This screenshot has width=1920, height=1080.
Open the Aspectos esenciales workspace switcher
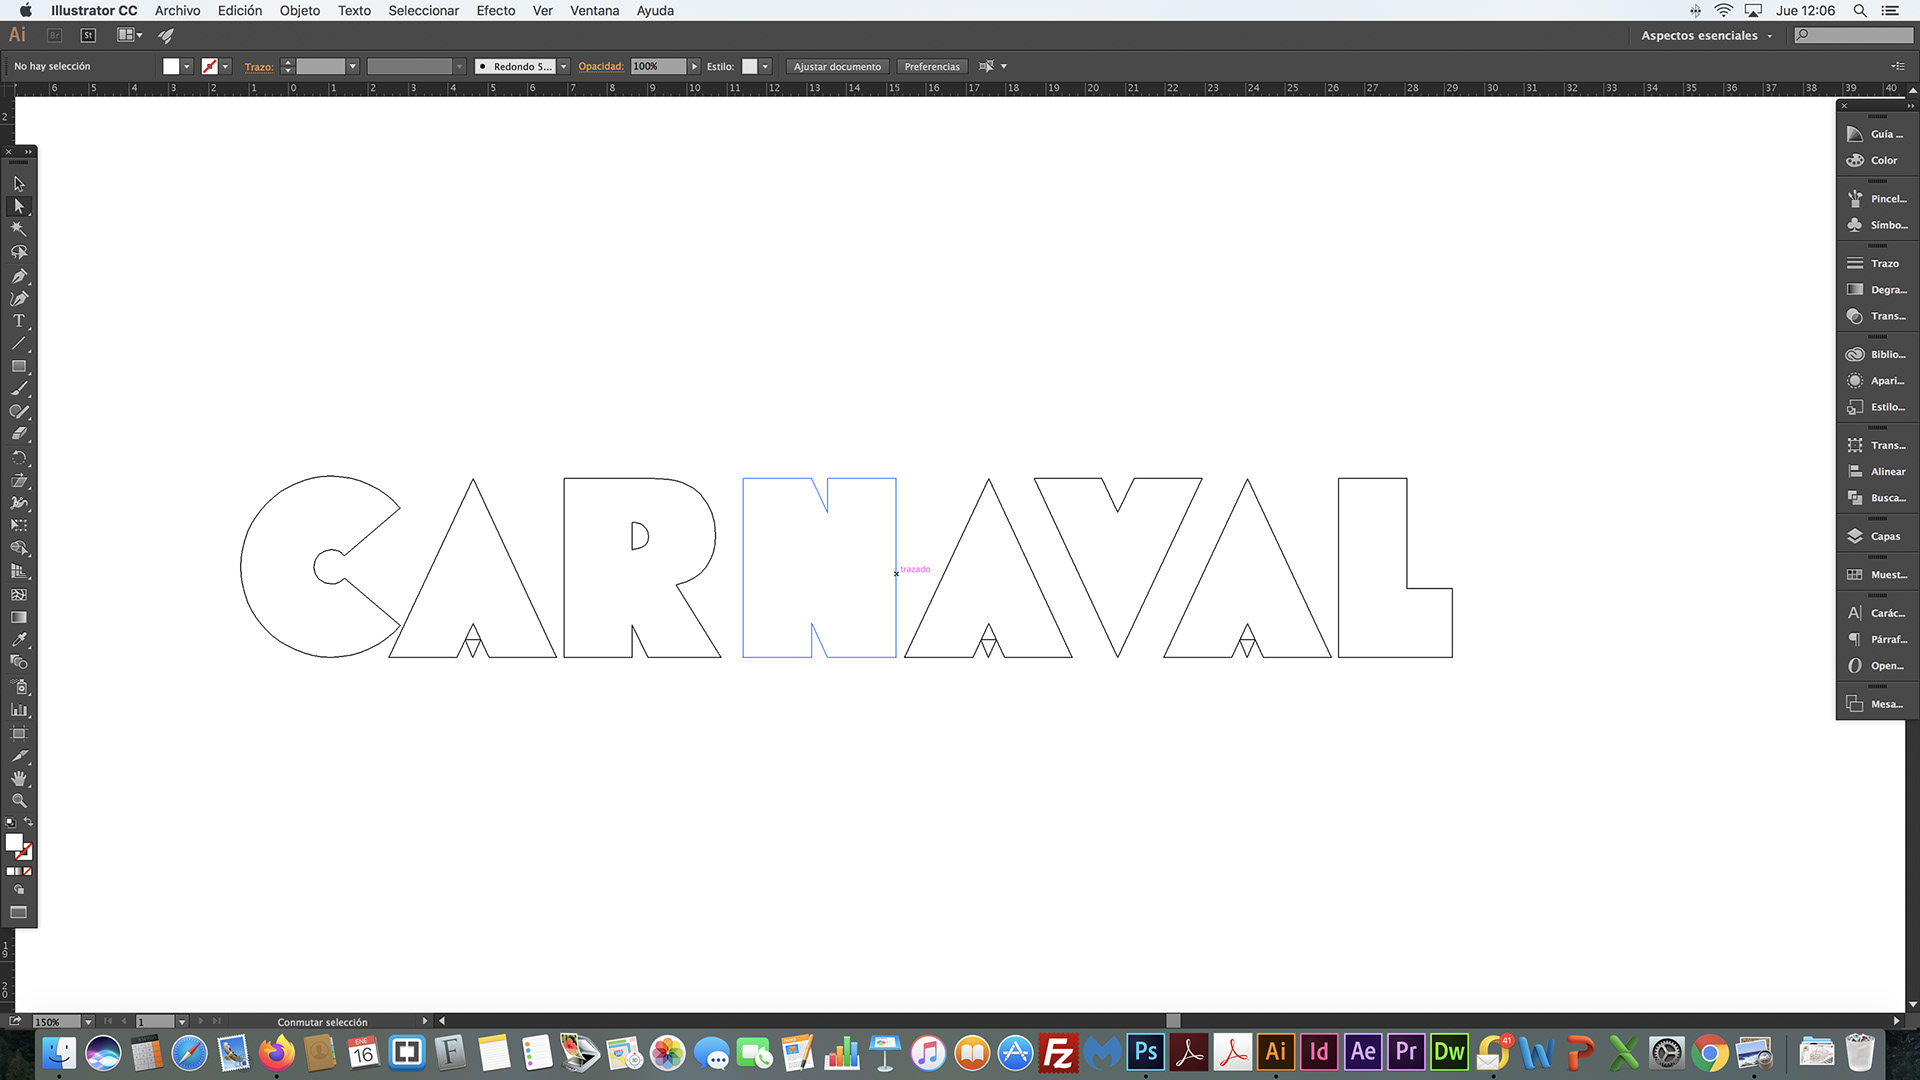[1706, 36]
